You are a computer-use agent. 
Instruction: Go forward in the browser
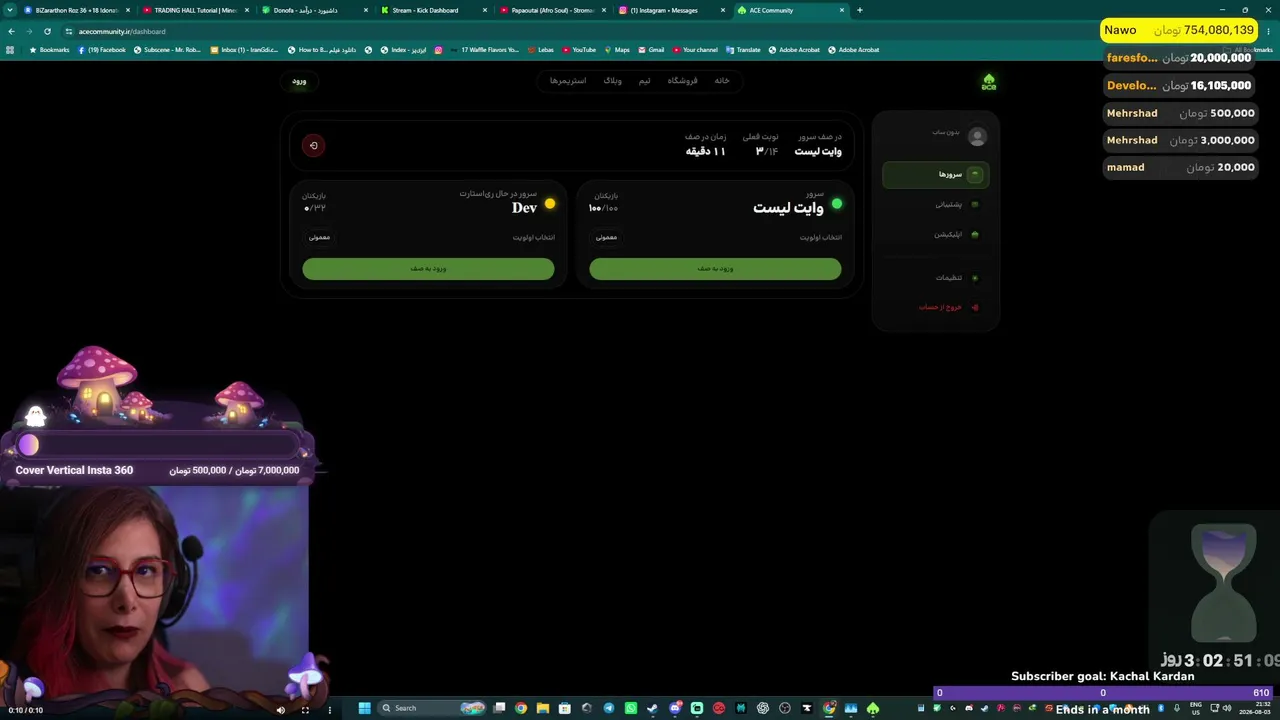click(29, 31)
